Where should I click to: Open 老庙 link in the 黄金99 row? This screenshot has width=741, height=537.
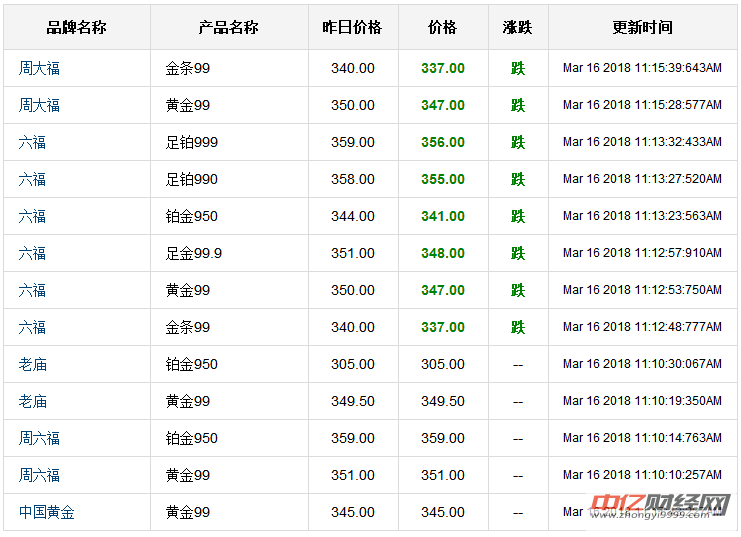pos(33,401)
